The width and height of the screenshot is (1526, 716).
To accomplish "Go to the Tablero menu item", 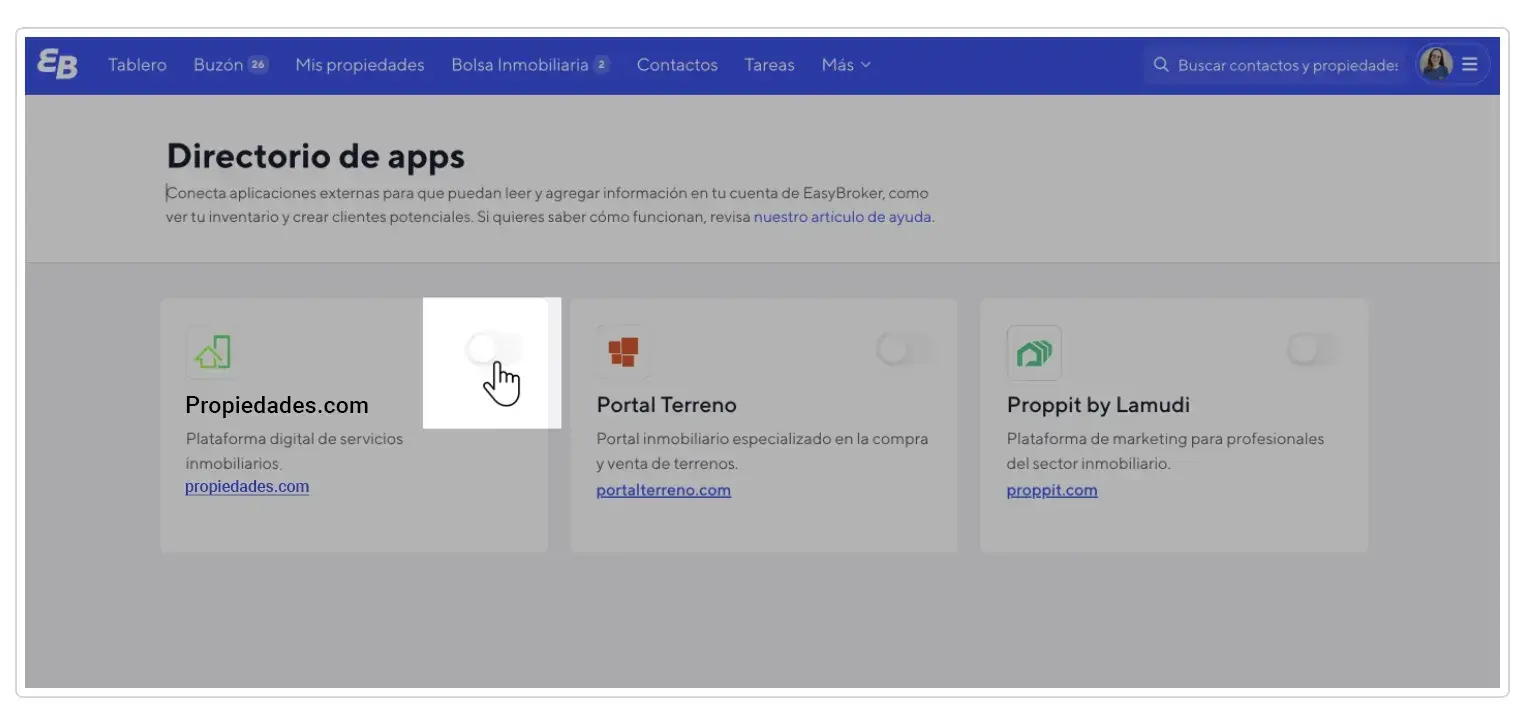I will 137,64.
